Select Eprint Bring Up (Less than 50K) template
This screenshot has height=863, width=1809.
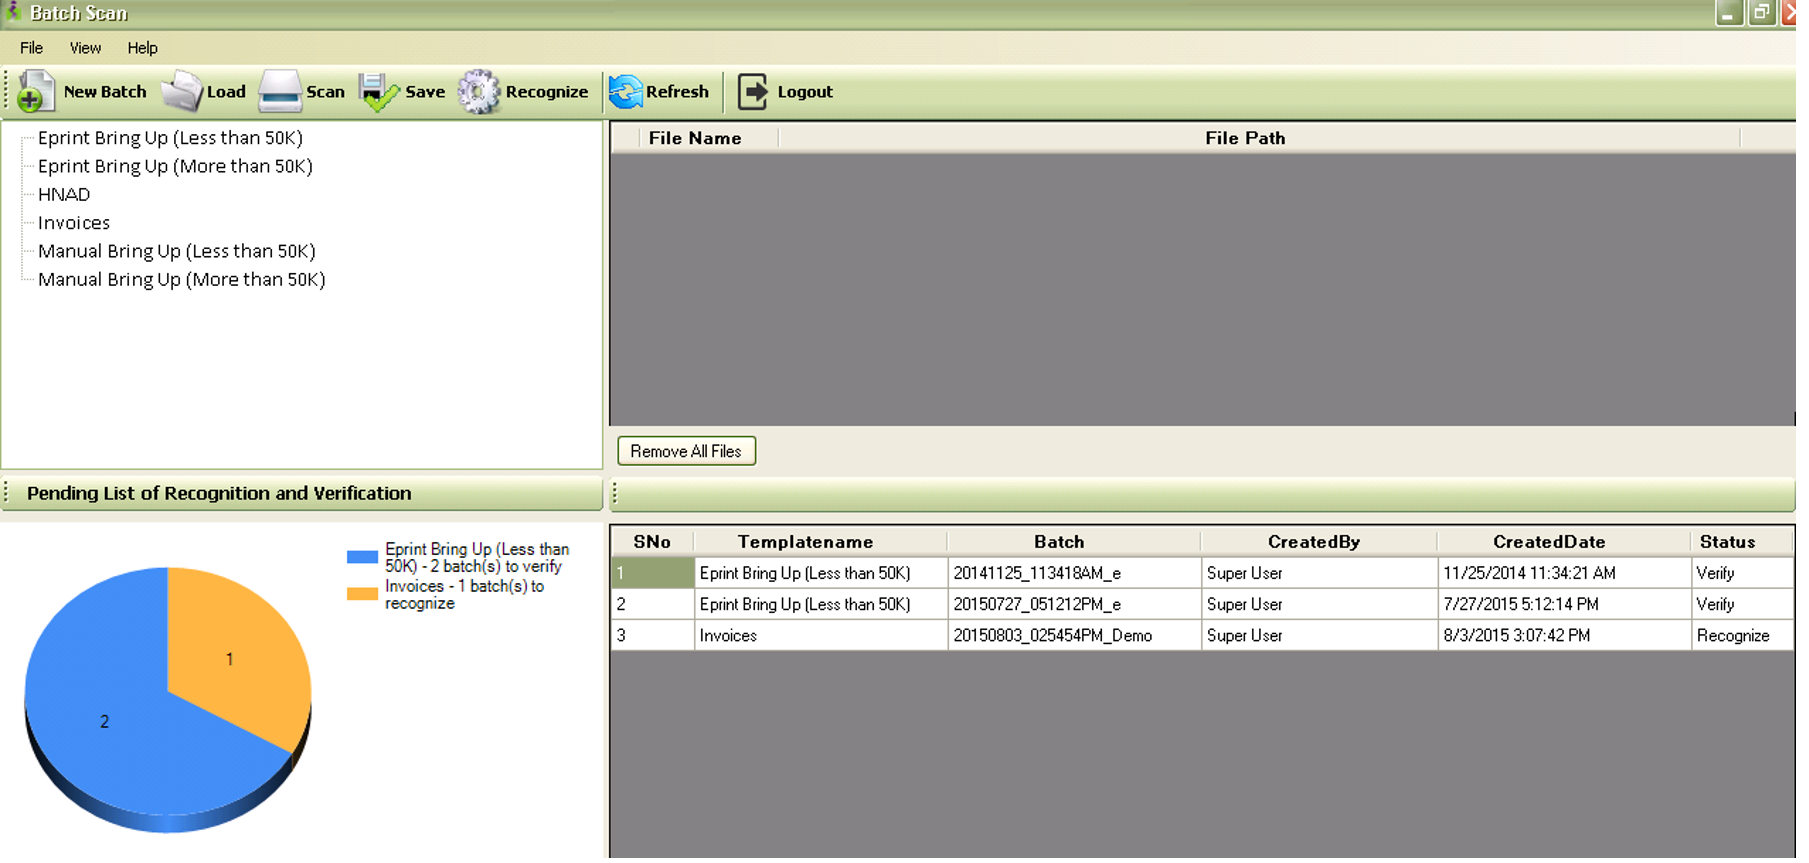170,138
